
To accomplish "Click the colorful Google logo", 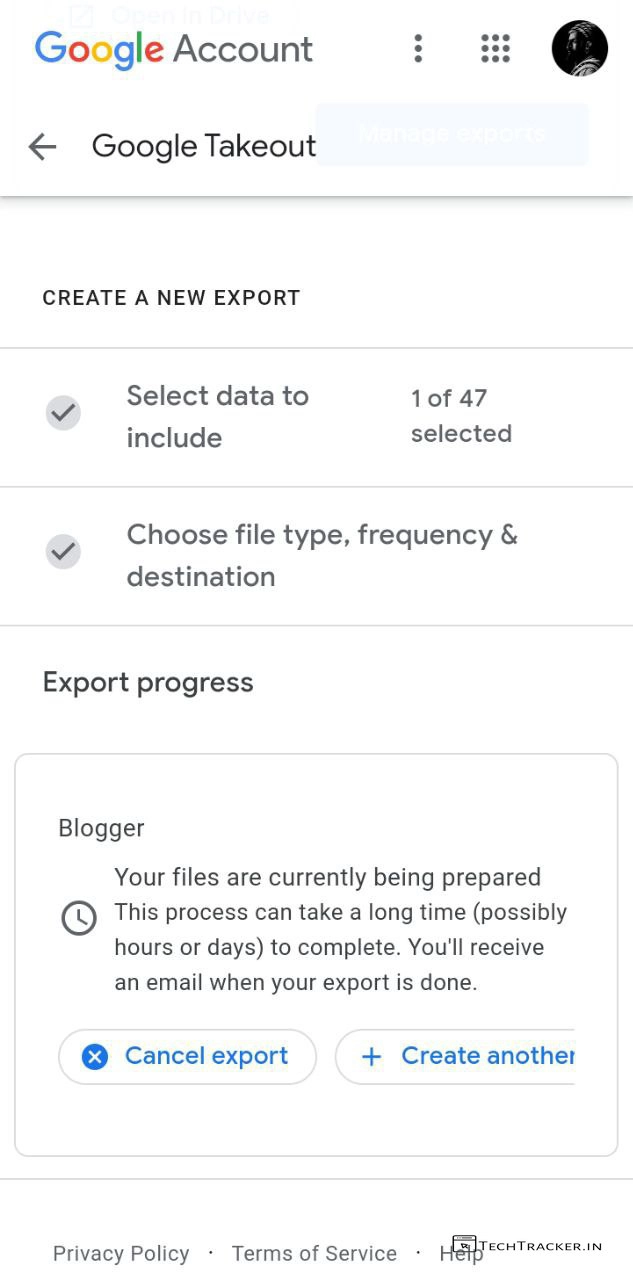I will pos(99,49).
